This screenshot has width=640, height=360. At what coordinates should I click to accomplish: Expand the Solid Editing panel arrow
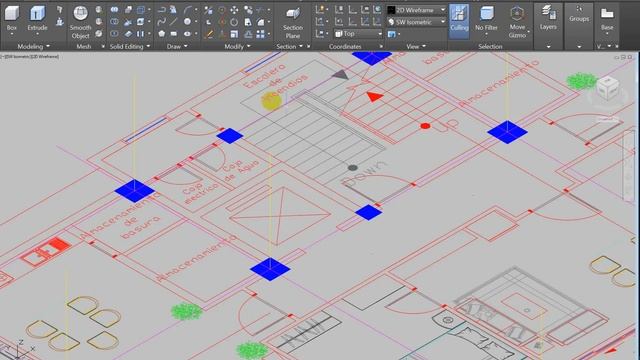tap(148, 47)
